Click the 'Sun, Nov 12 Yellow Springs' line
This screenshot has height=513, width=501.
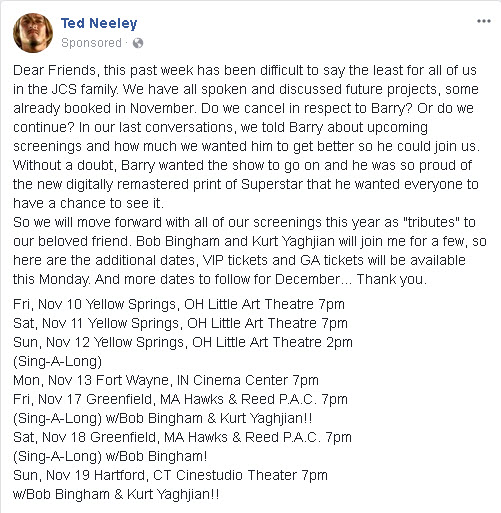coord(183,342)
